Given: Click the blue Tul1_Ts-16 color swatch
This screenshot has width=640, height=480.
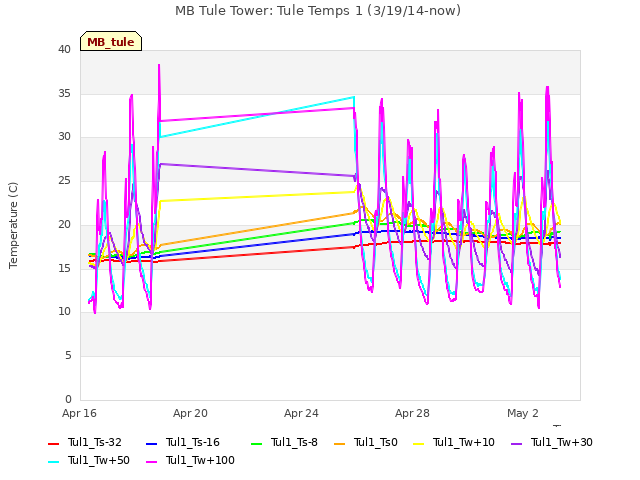Looking at the screenshot, I should 151,443.
